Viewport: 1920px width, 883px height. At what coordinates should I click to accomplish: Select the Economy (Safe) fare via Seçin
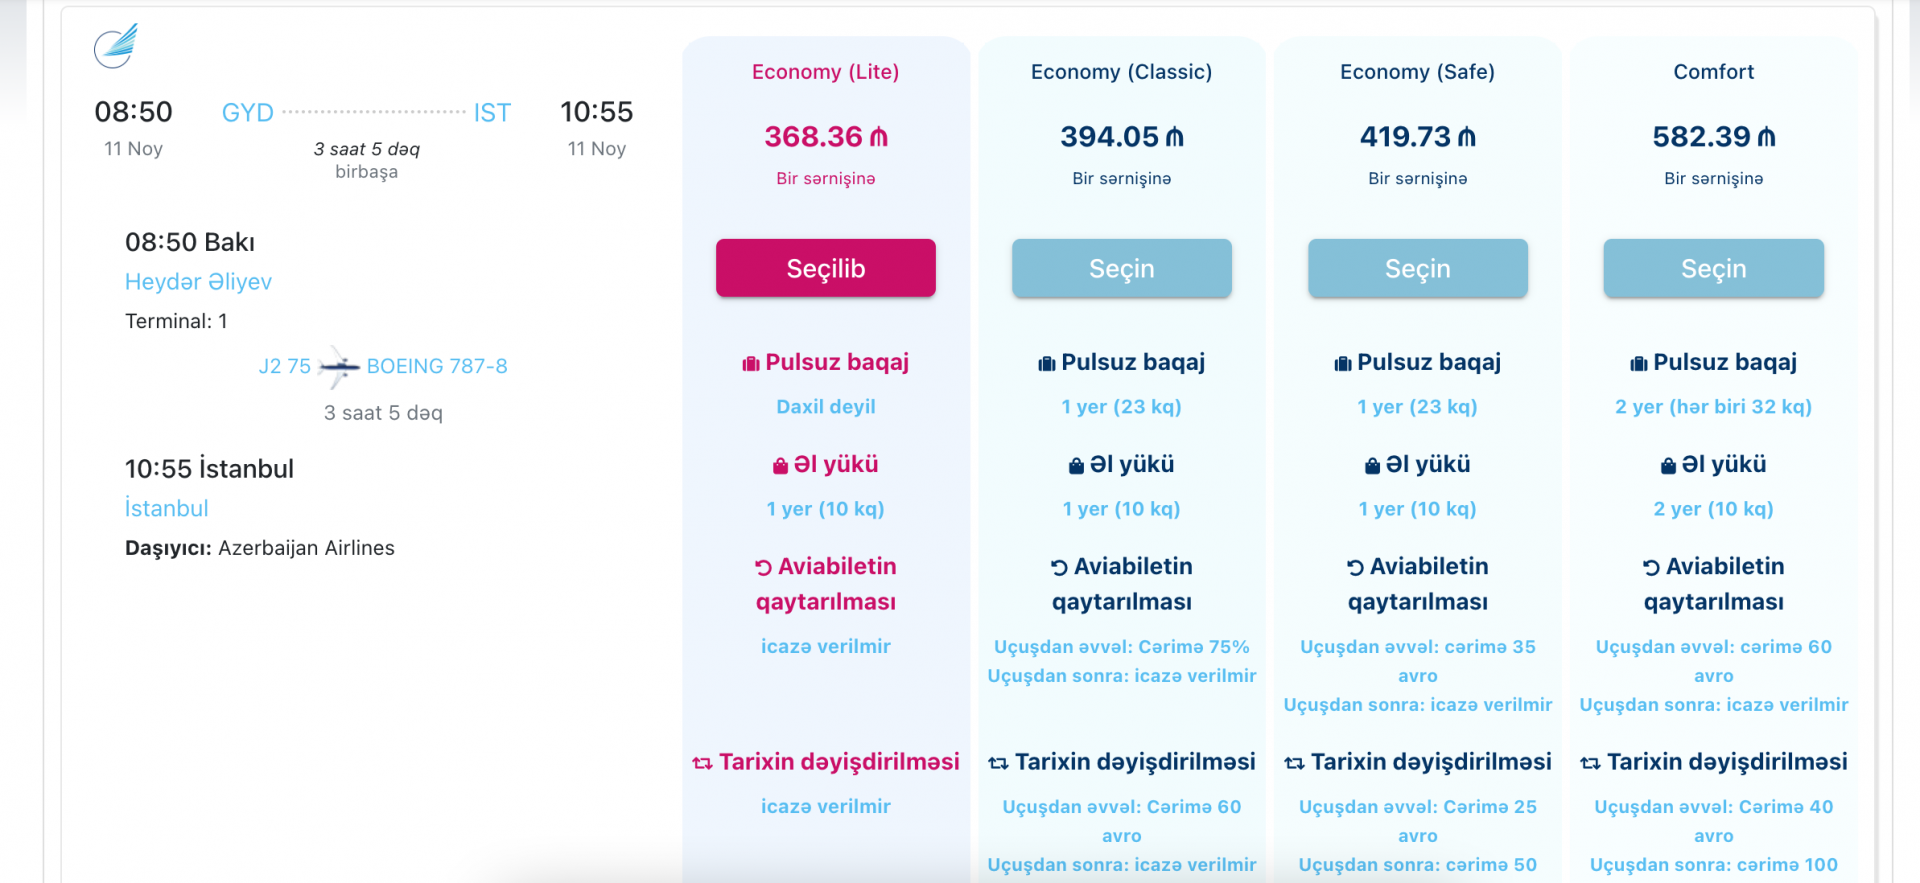pos(1418,268)
